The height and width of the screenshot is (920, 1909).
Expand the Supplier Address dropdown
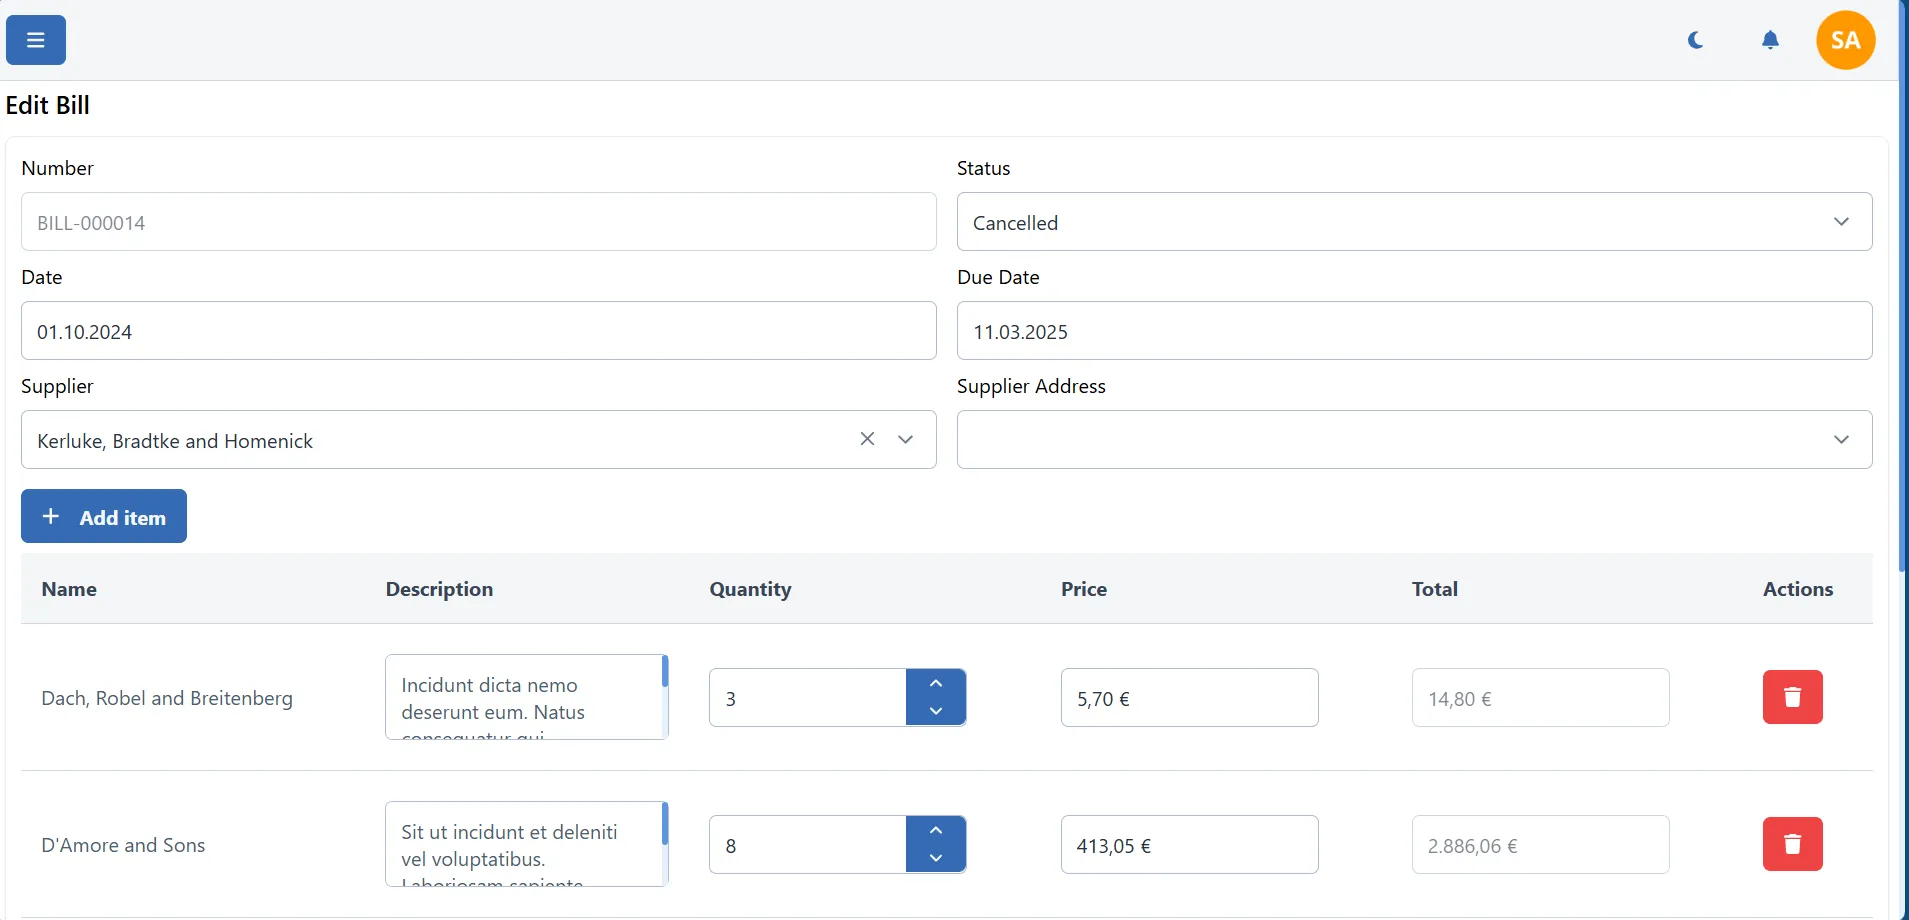[x=1414, y=439]
